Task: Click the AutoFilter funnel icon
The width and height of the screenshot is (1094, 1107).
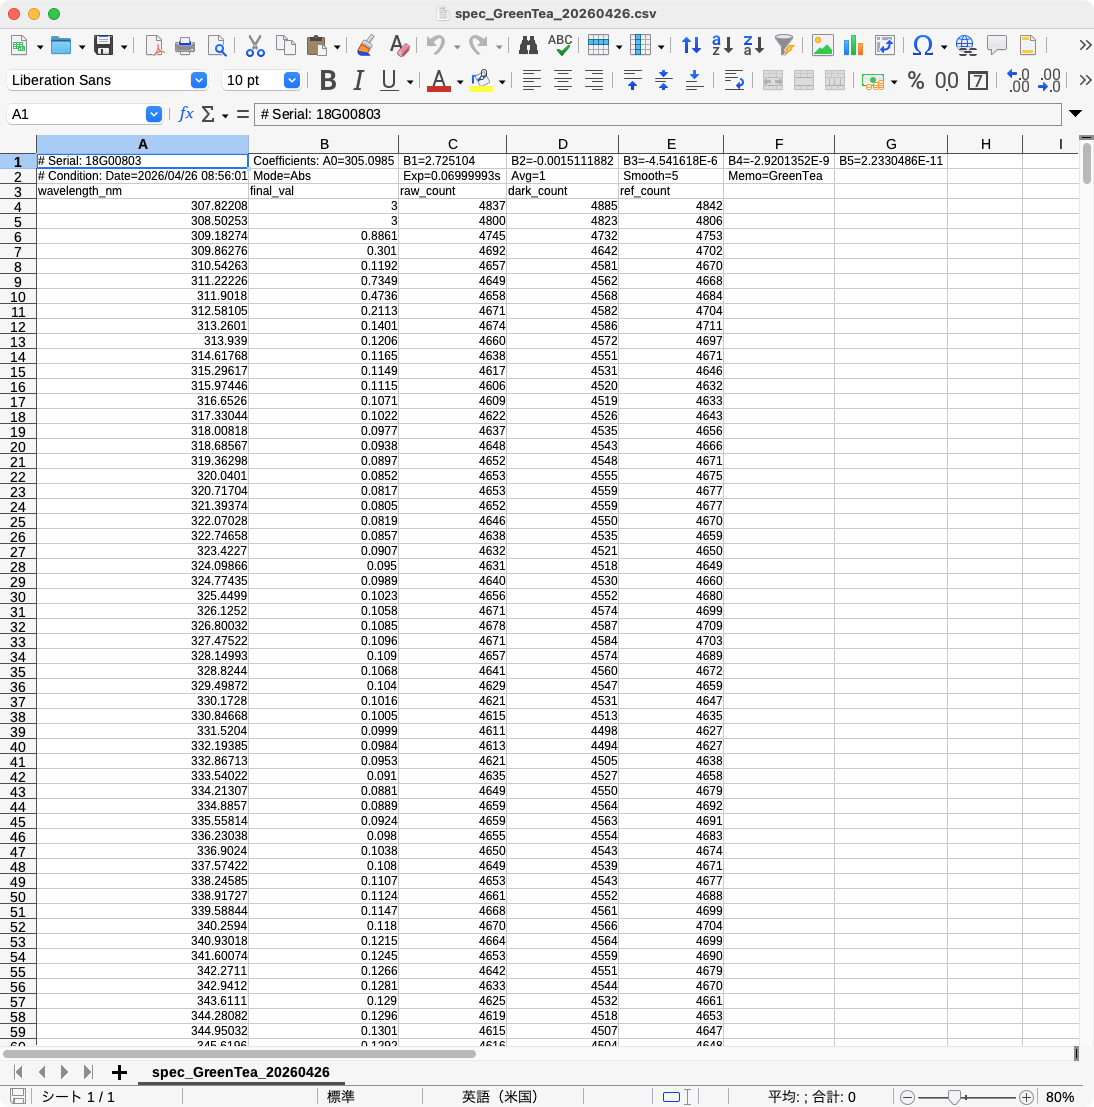Action: [x=785, y=45]
